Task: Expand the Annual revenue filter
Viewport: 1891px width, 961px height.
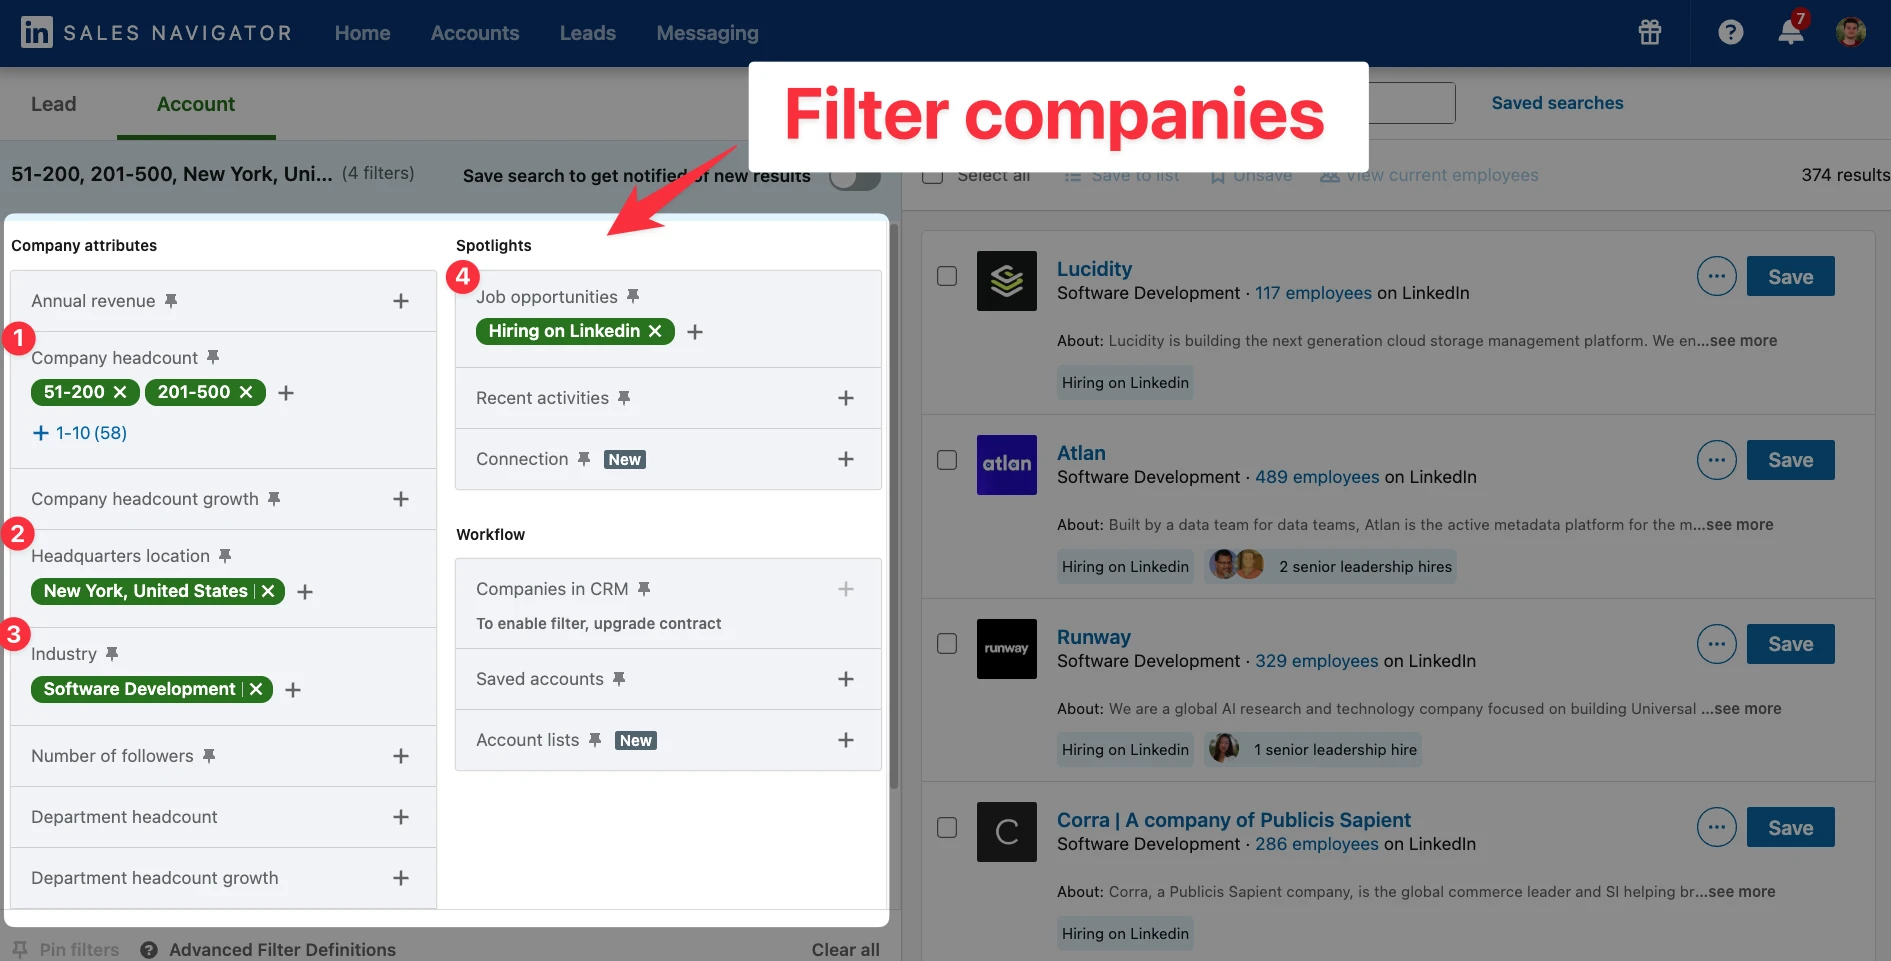Action: 401,301
